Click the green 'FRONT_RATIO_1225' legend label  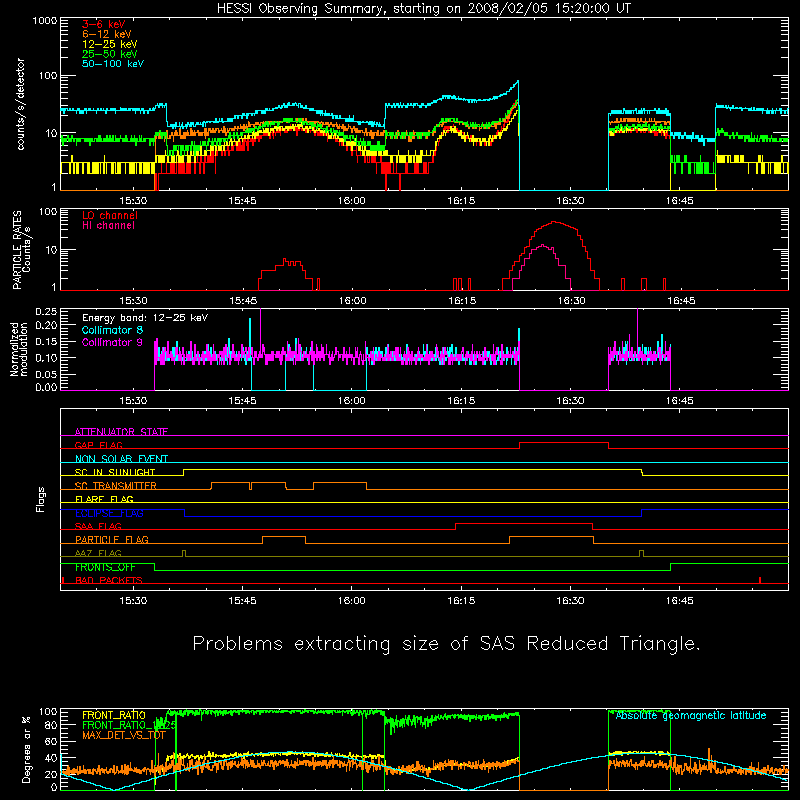click(x=129, y=725)
